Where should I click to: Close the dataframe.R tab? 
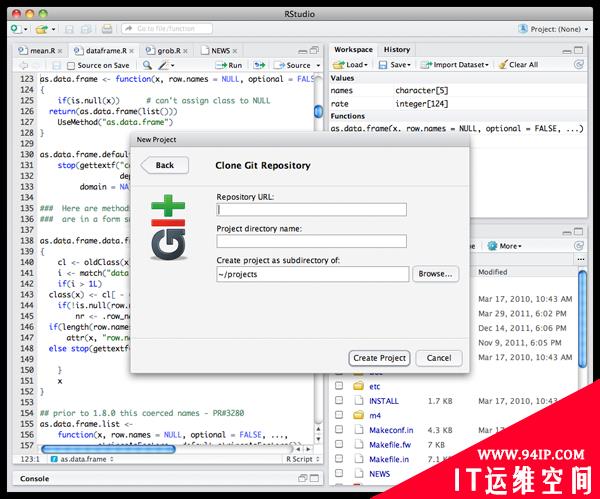132,51
